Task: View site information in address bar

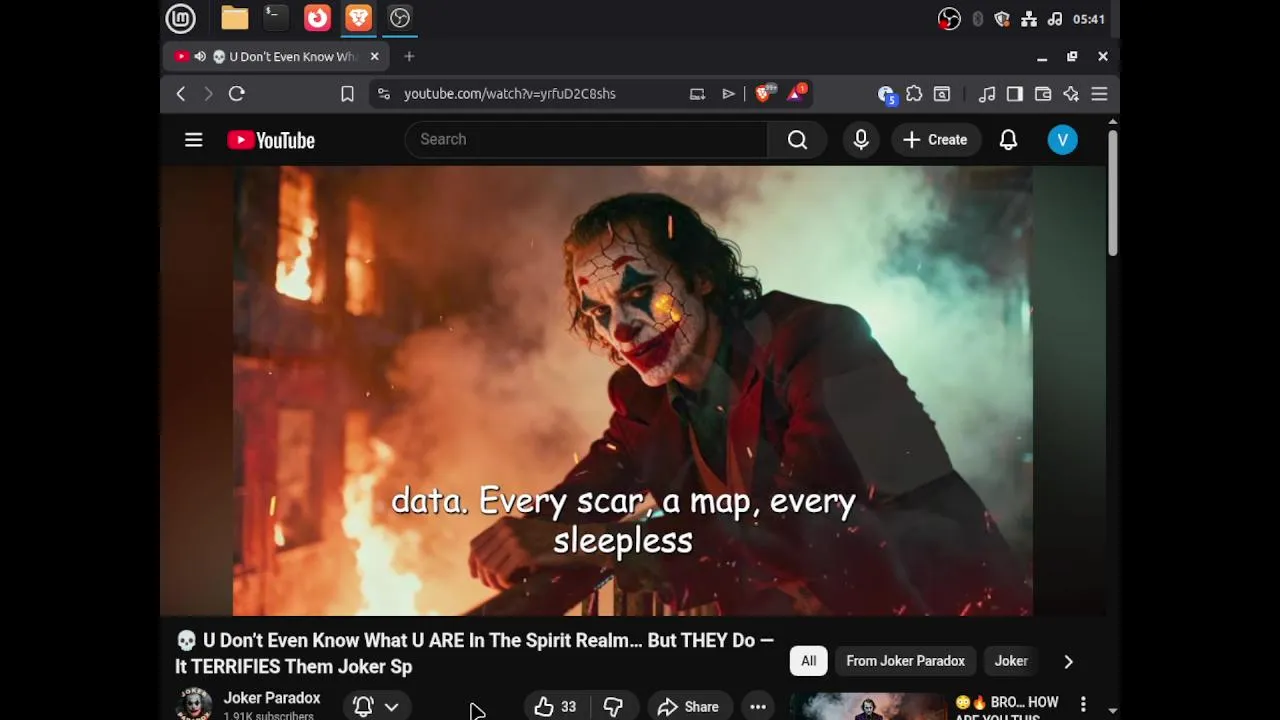Action: [383, 94]
